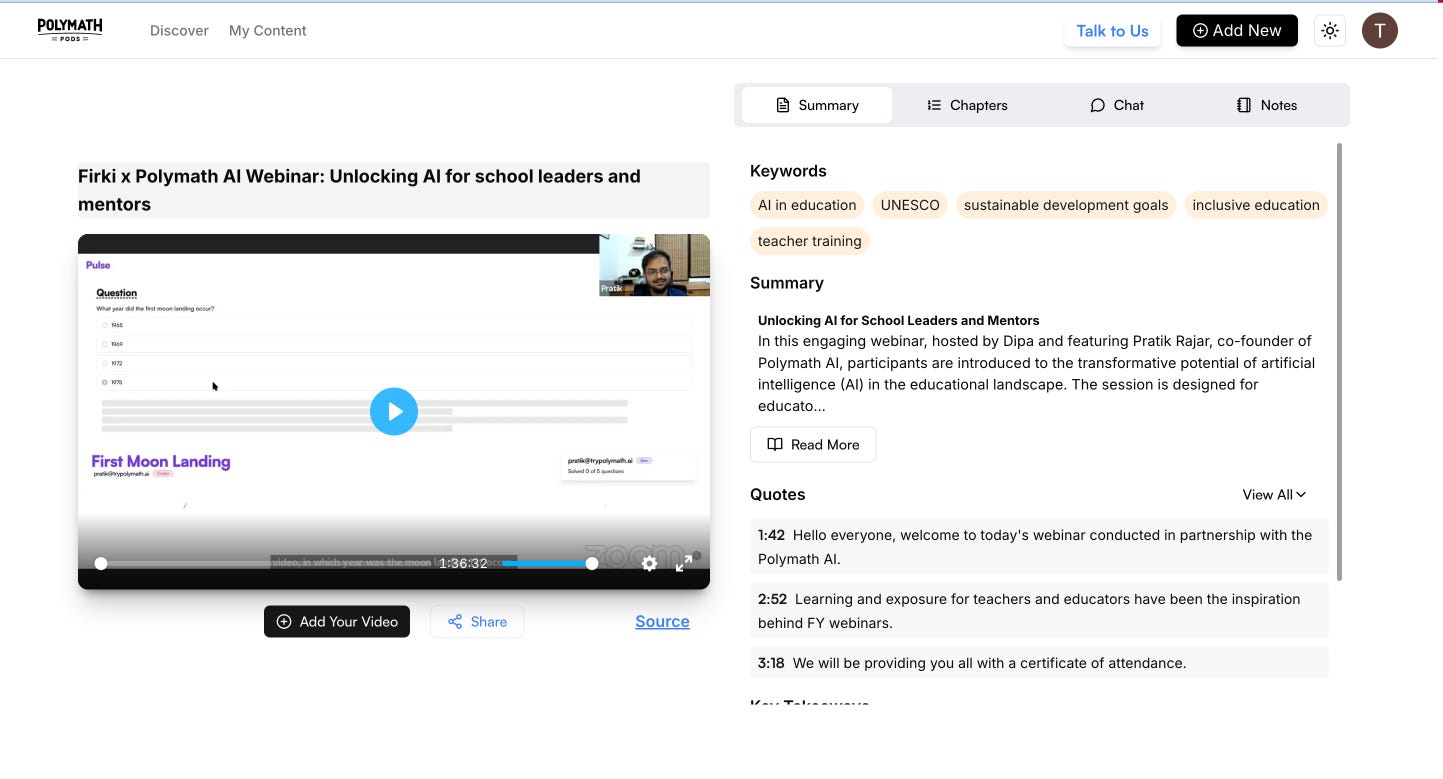Select the teacher training keyword
Image resolution: width=1443 pixels, height=779 pixels.
coord(810,241)
